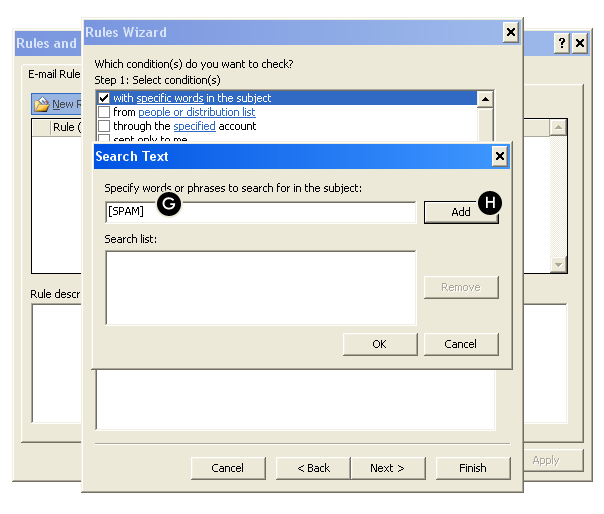
Task: Uncheck 'with specific words in the subject'
Action: point(104,98)
